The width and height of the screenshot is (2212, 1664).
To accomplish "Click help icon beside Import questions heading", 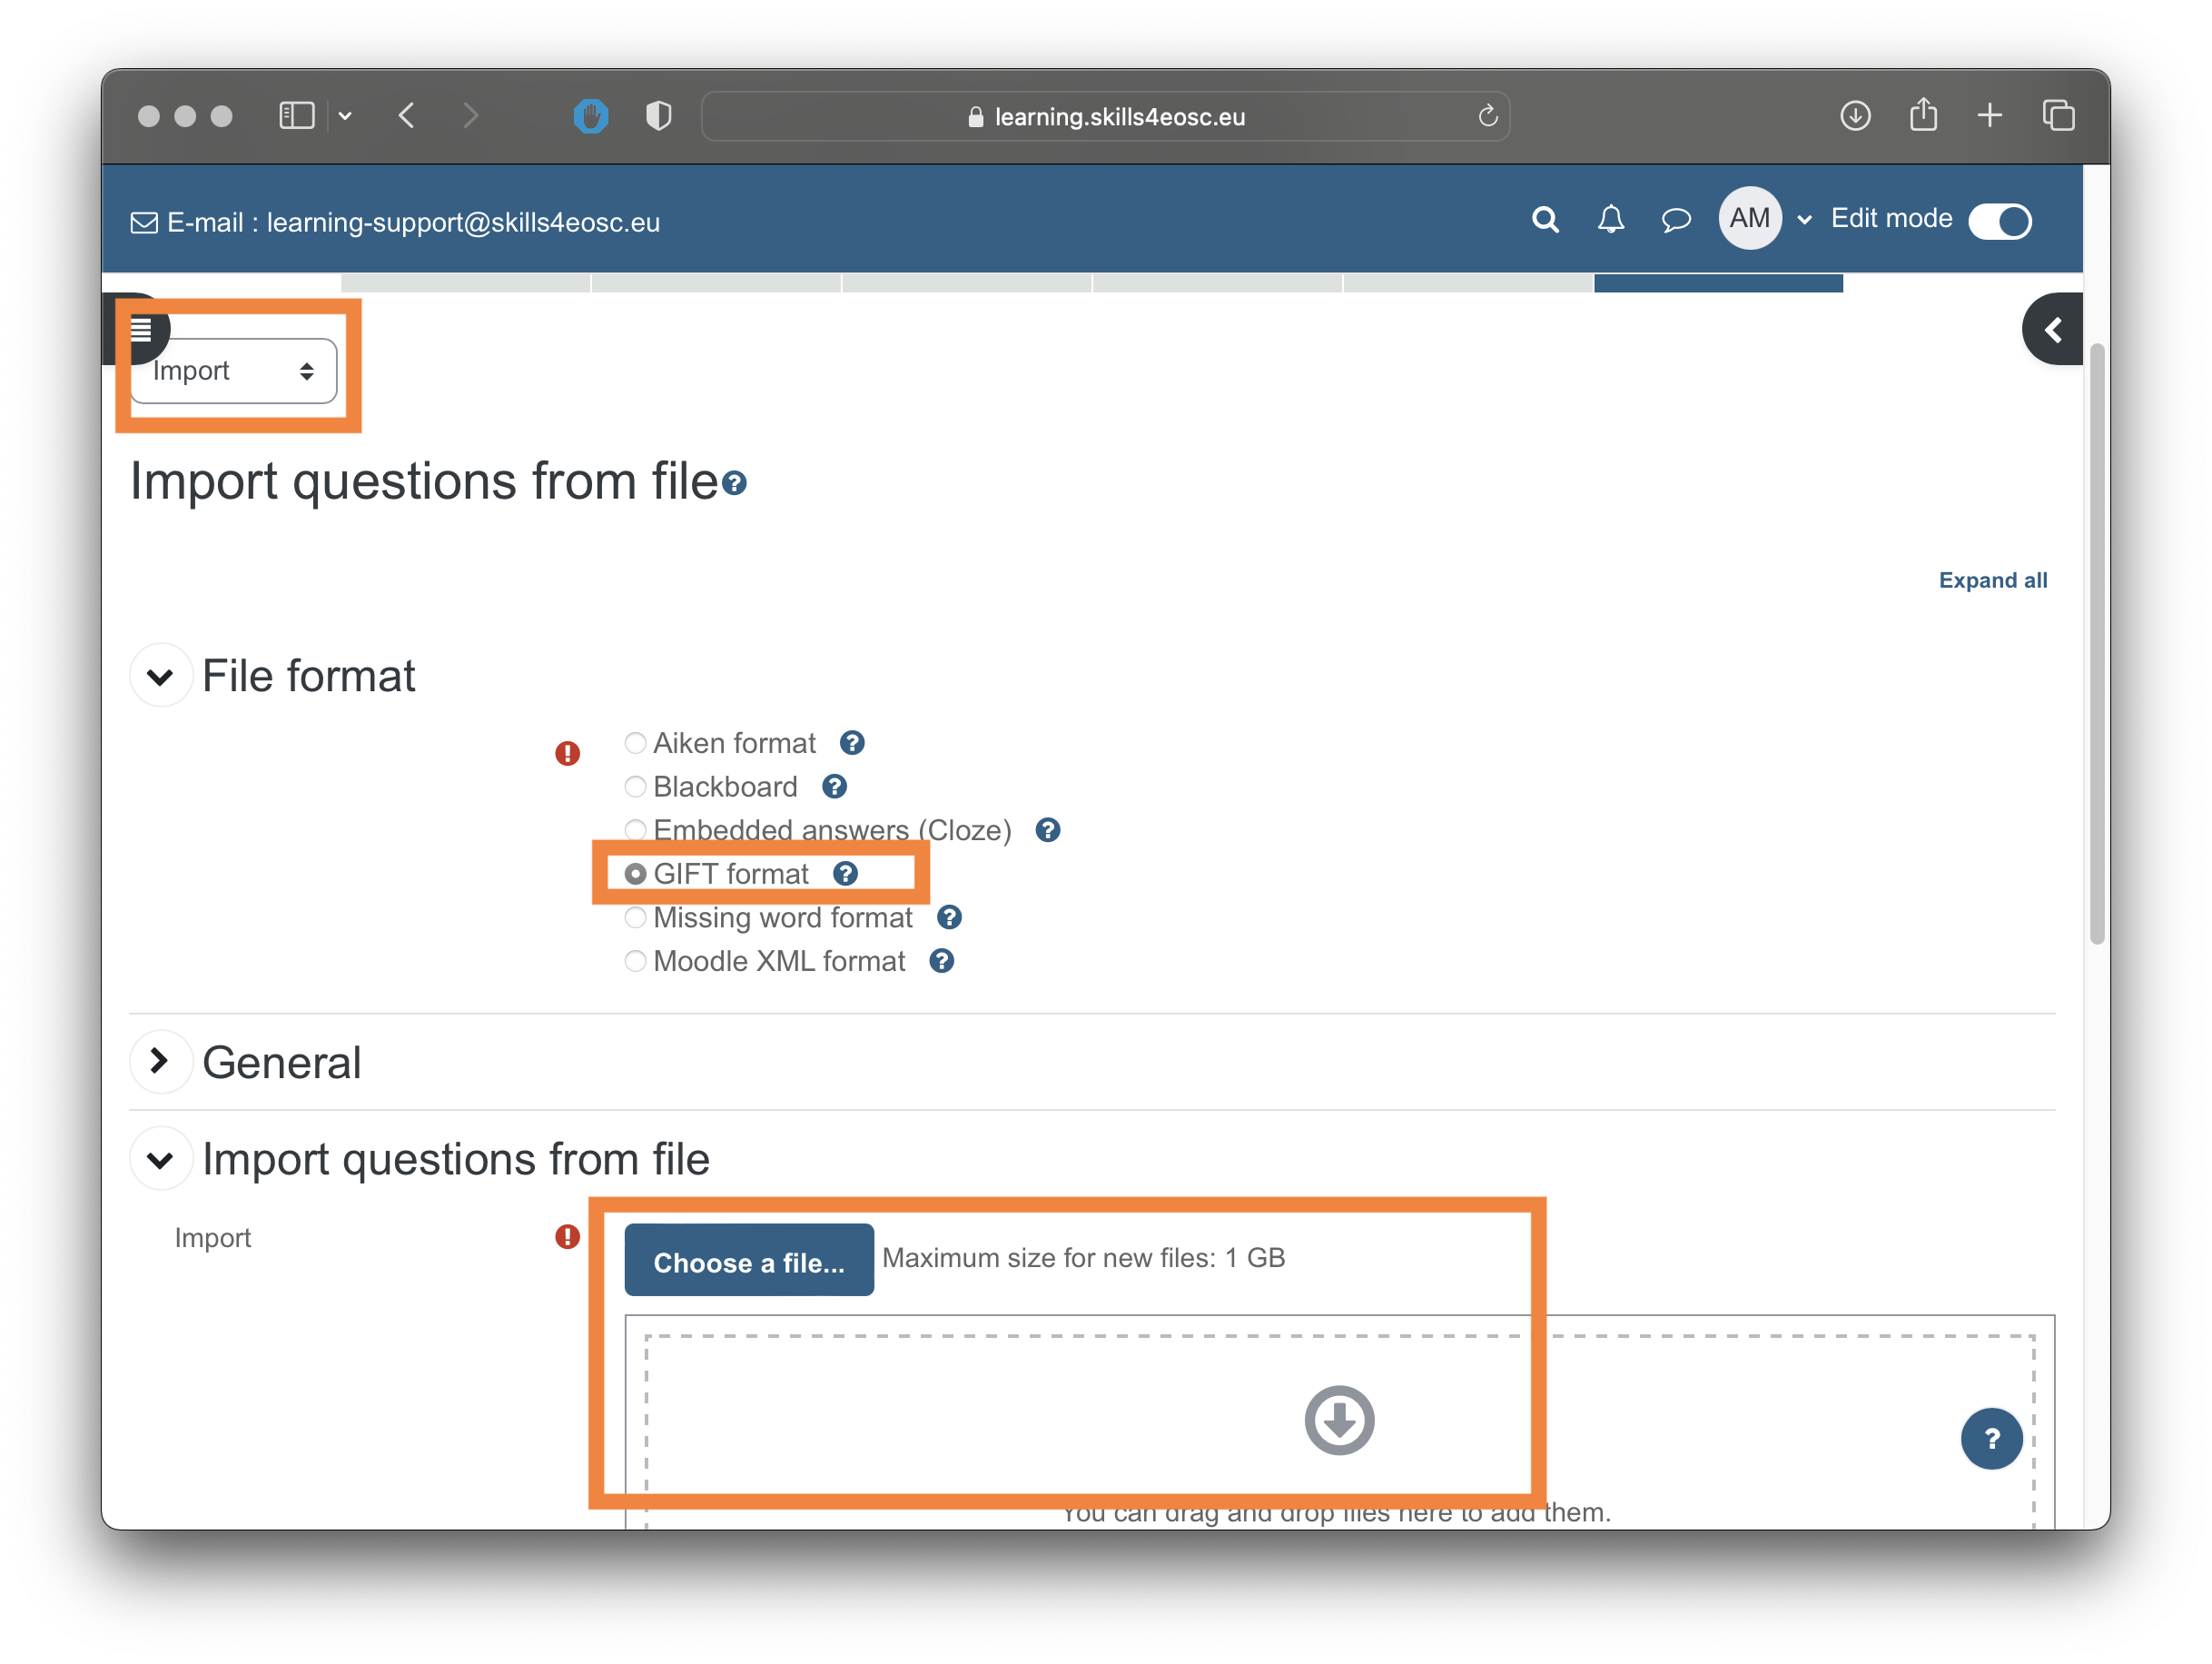I will tap(735, 484).
